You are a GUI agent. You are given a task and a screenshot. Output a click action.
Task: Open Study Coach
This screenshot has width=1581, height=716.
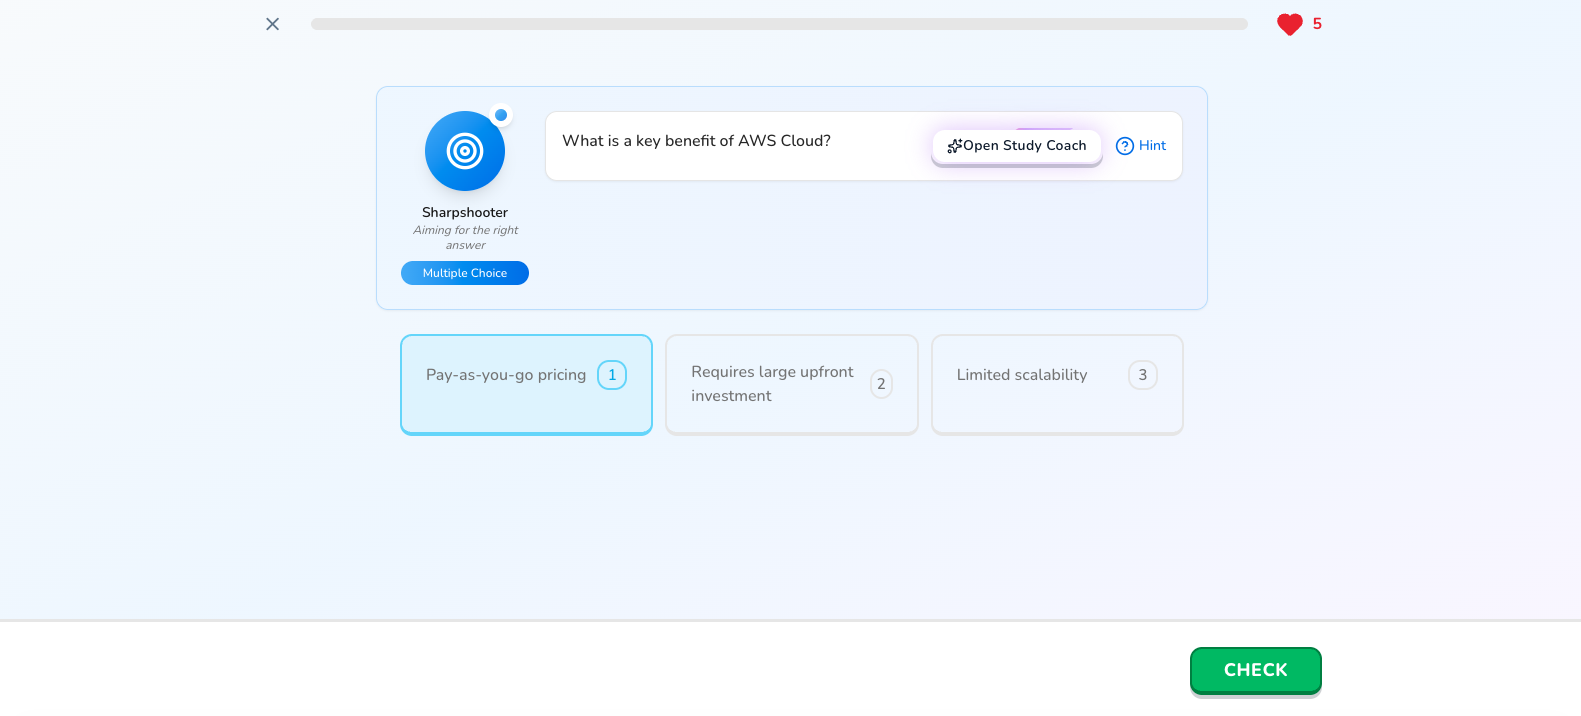(x=1017, y=146)
